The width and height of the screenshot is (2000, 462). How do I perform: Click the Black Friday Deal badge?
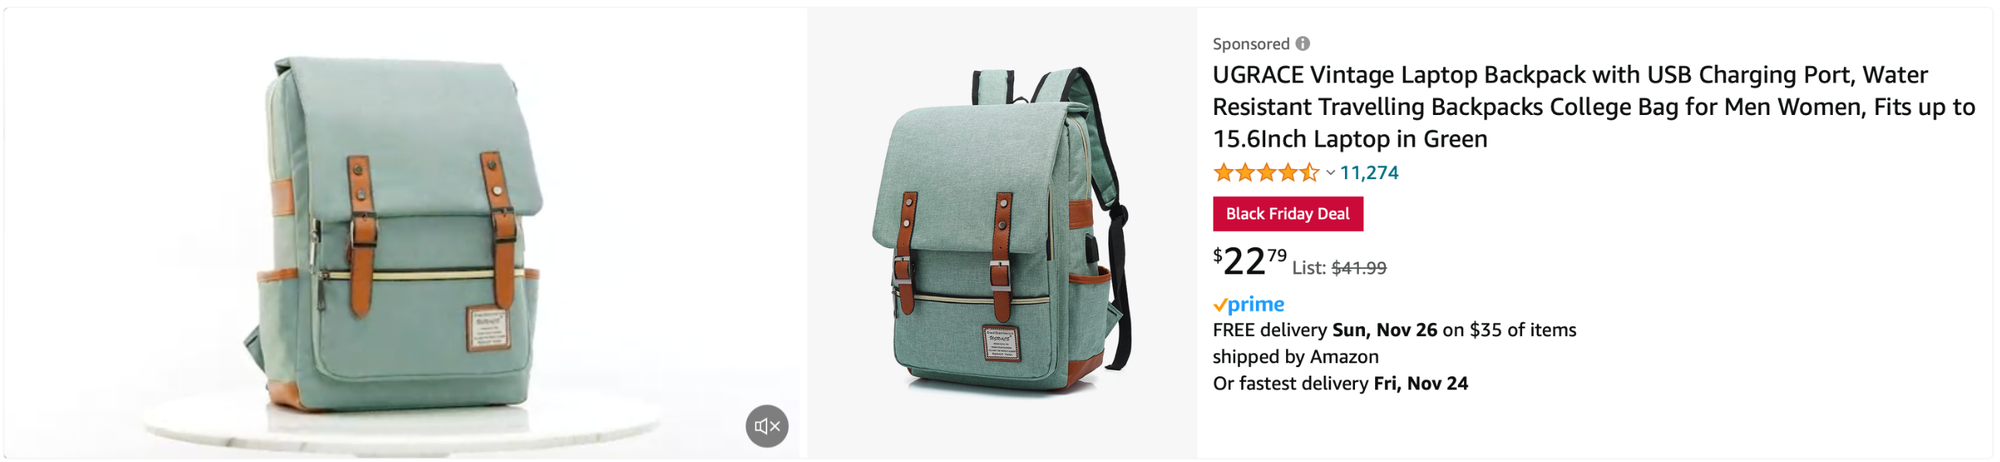pyautogui.click(x=1288, y=214)
